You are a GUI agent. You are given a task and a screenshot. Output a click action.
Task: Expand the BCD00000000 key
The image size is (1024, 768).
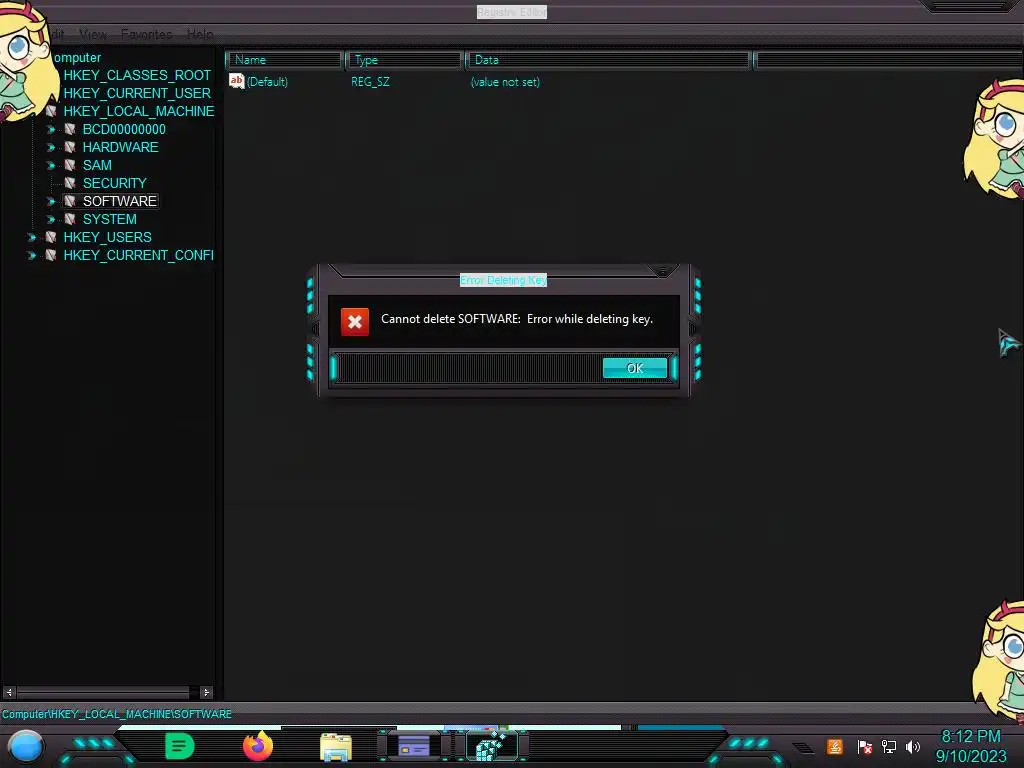click(51, 129)
